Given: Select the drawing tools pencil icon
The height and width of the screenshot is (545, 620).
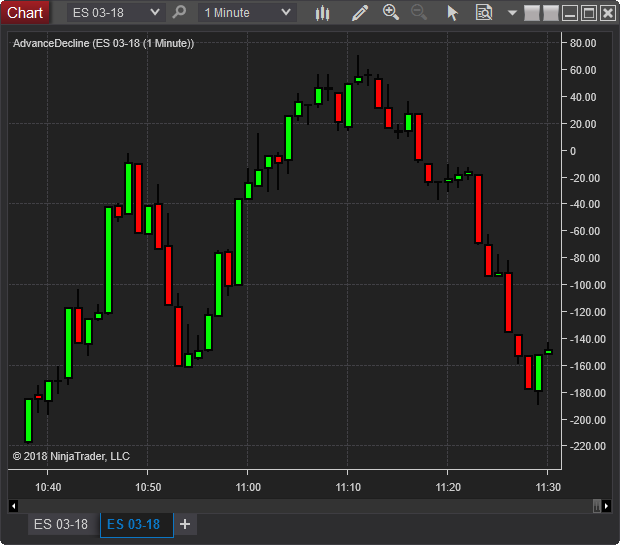Looking at the screenshot, I should (360, 13).
